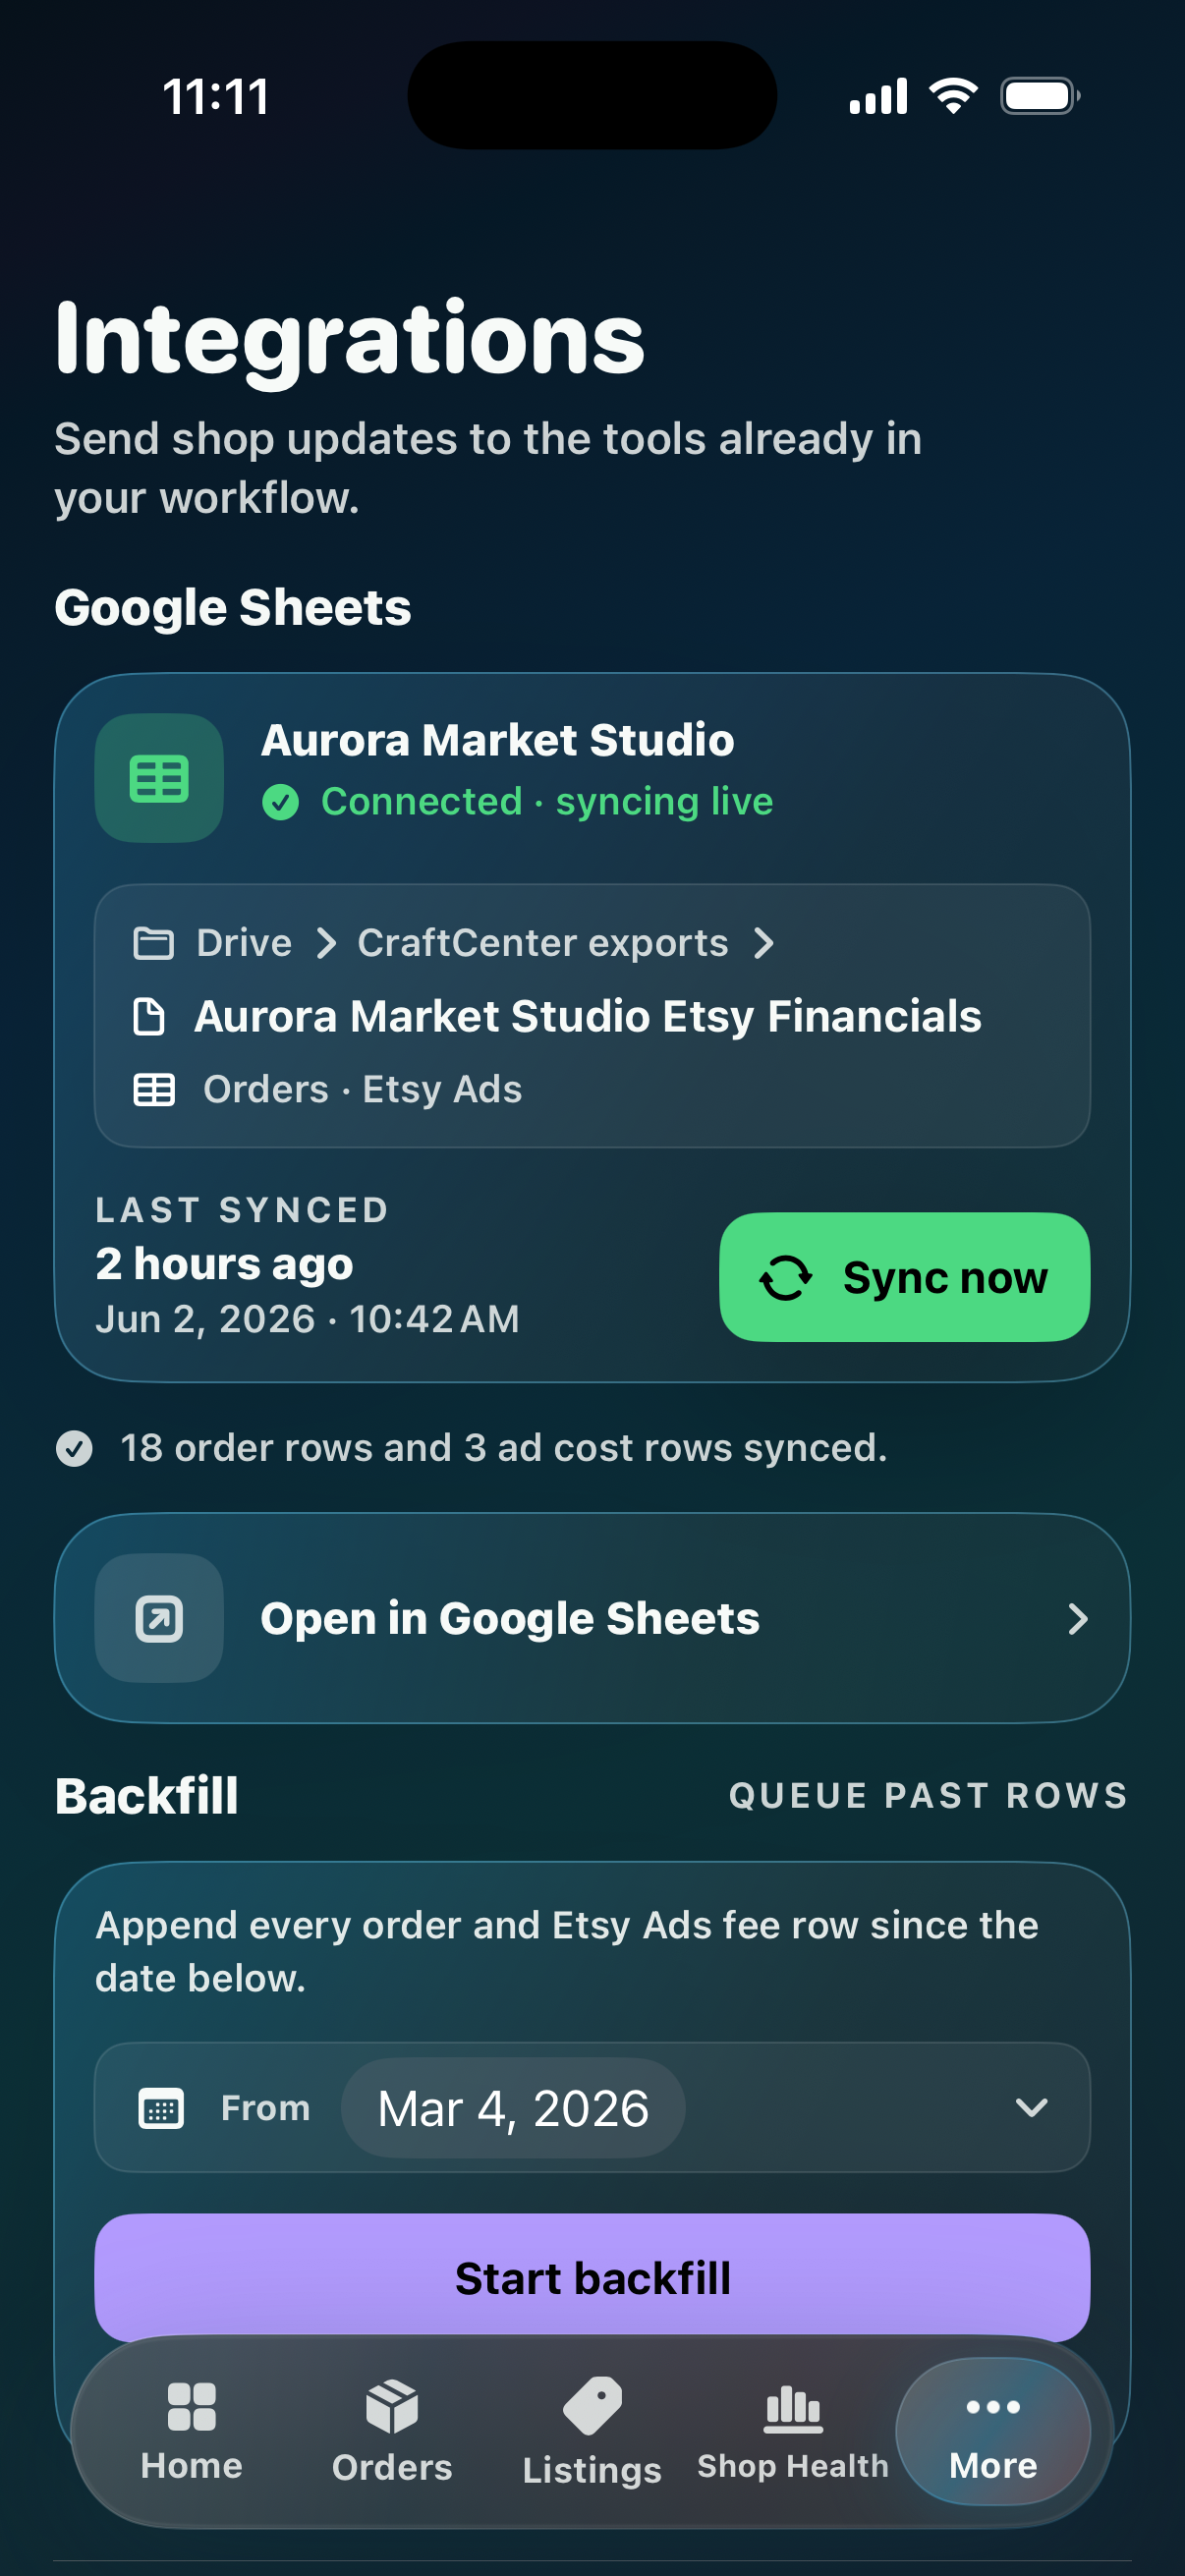Tap the green Google Sheets app icon

[x=159, y=778]
